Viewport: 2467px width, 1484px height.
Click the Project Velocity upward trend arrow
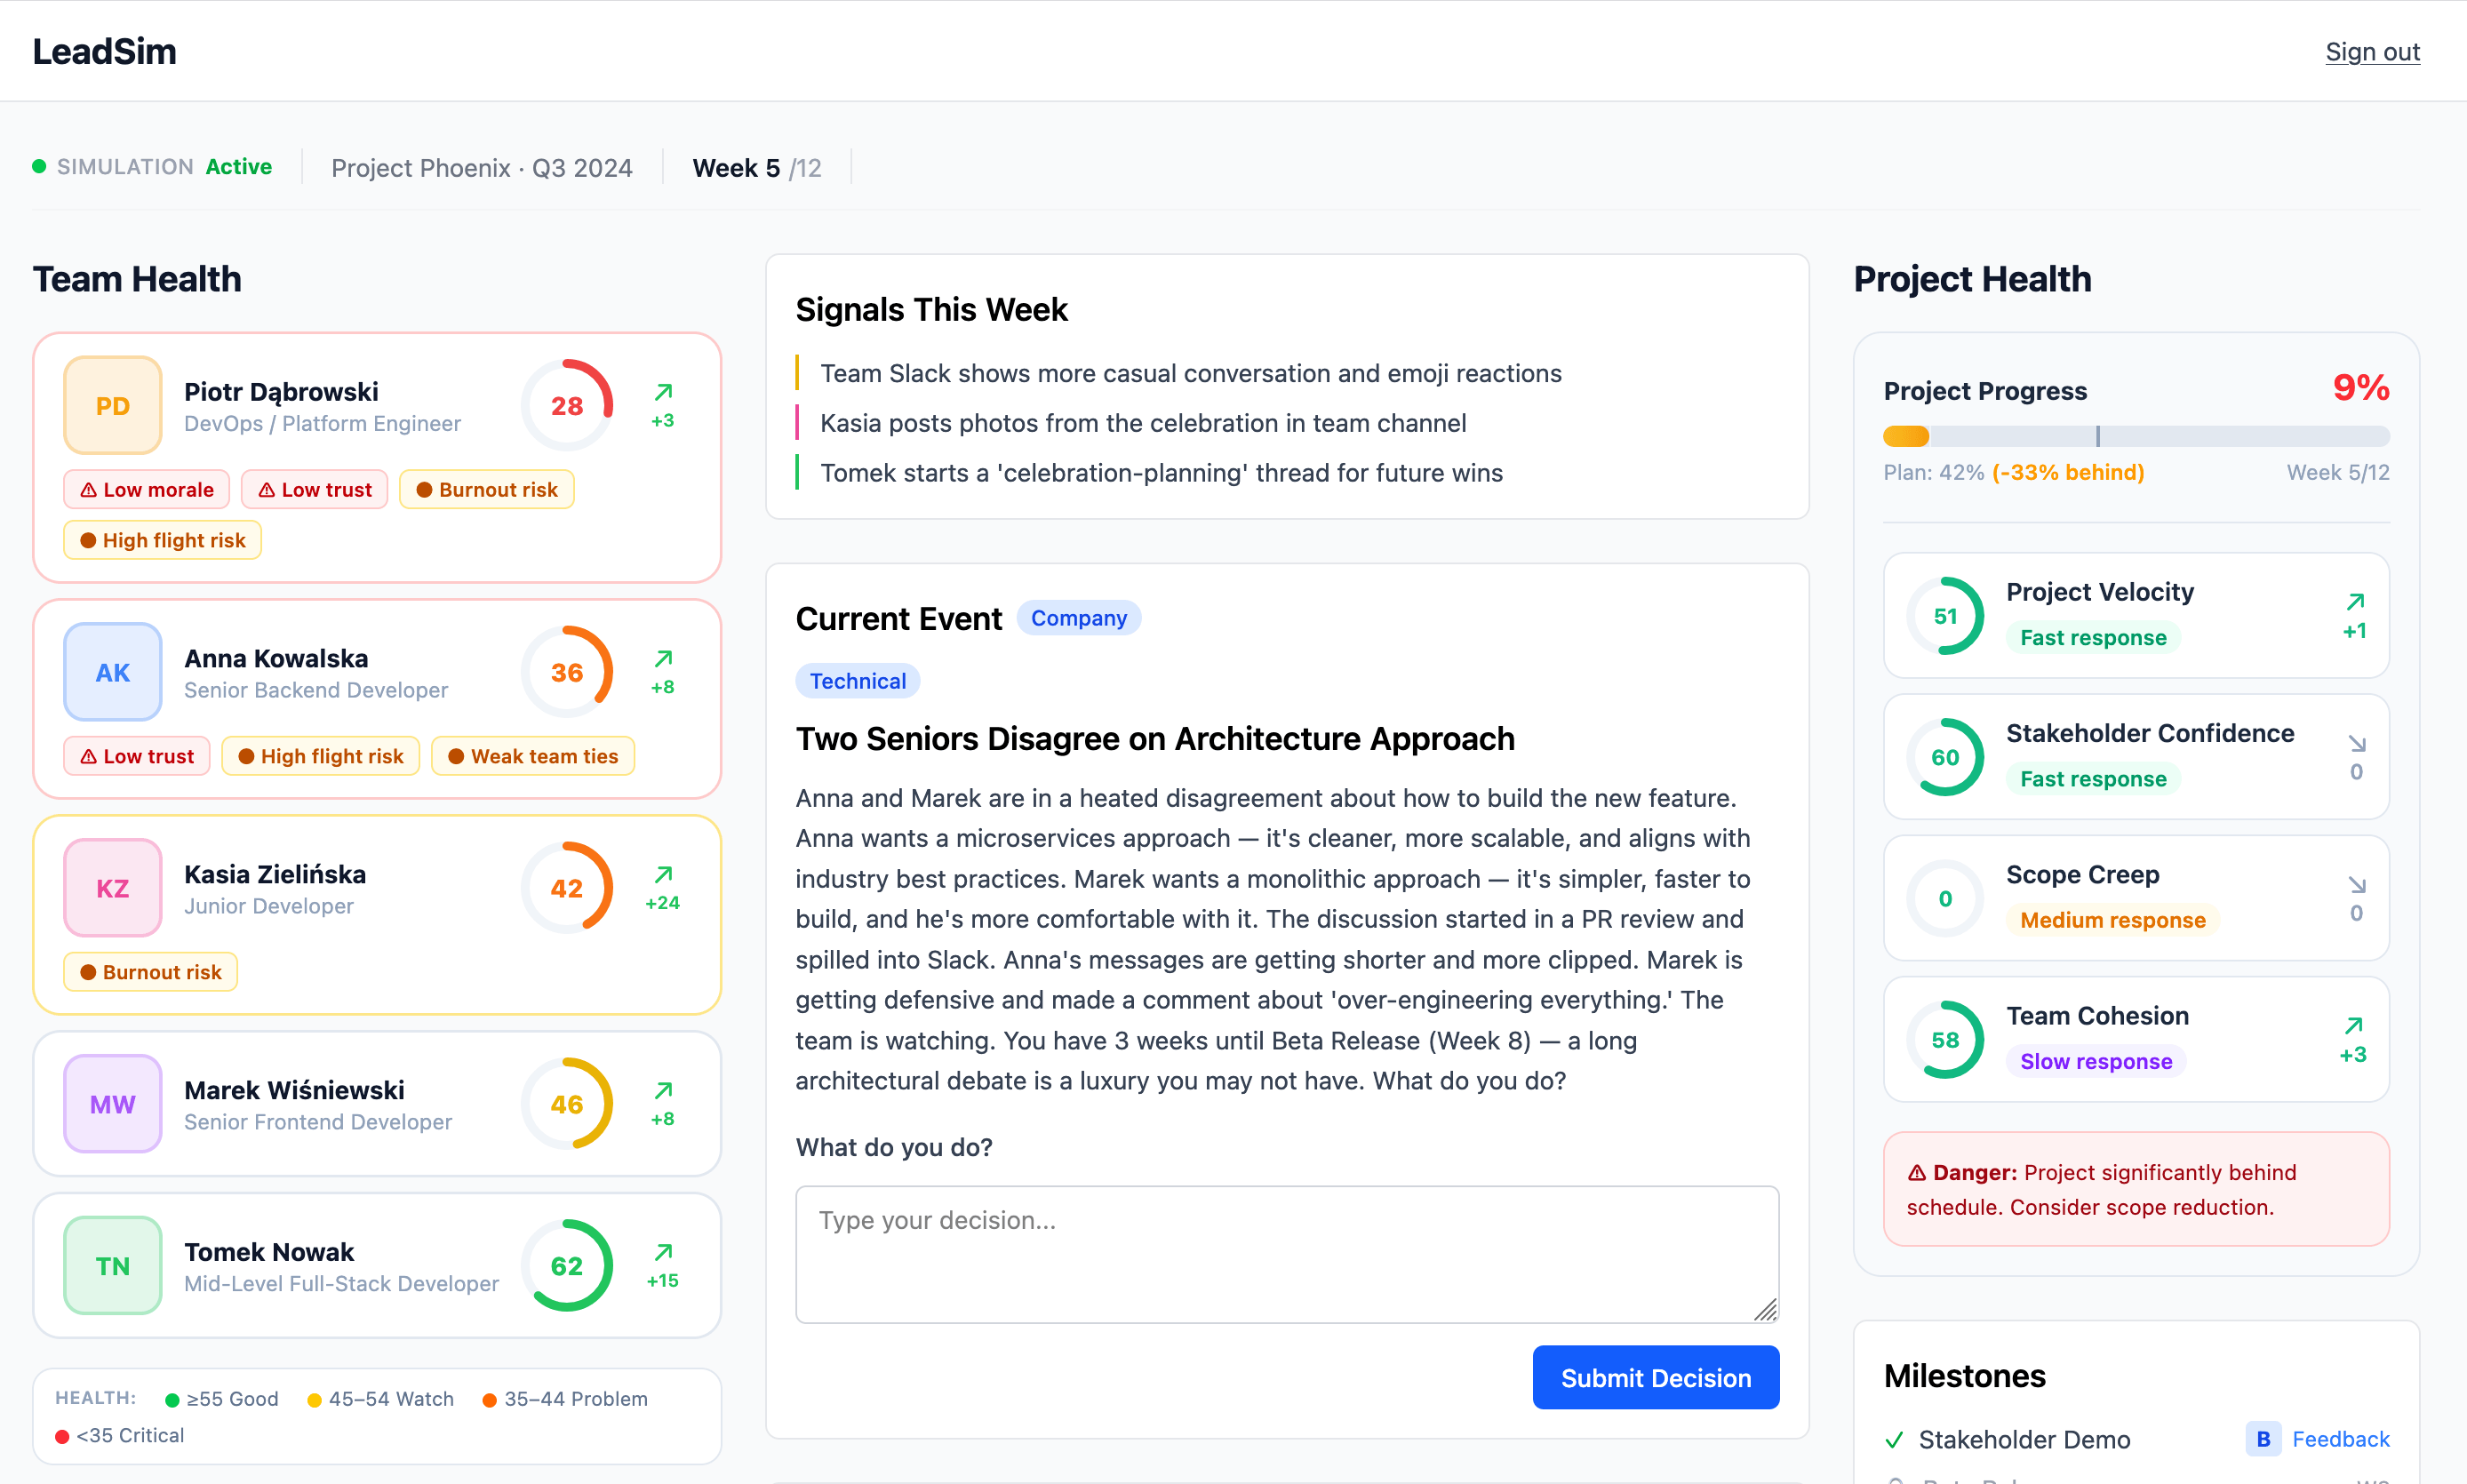(x=2355, y=602)
